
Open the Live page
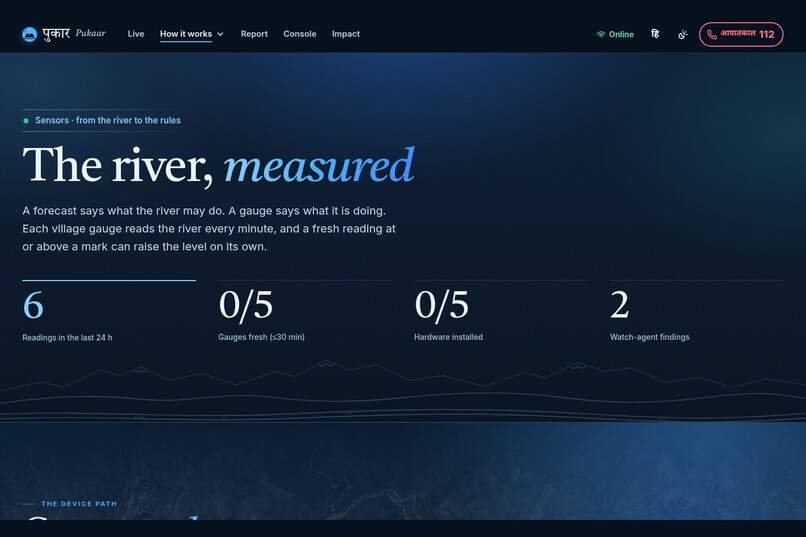click(x=136, y=34)
